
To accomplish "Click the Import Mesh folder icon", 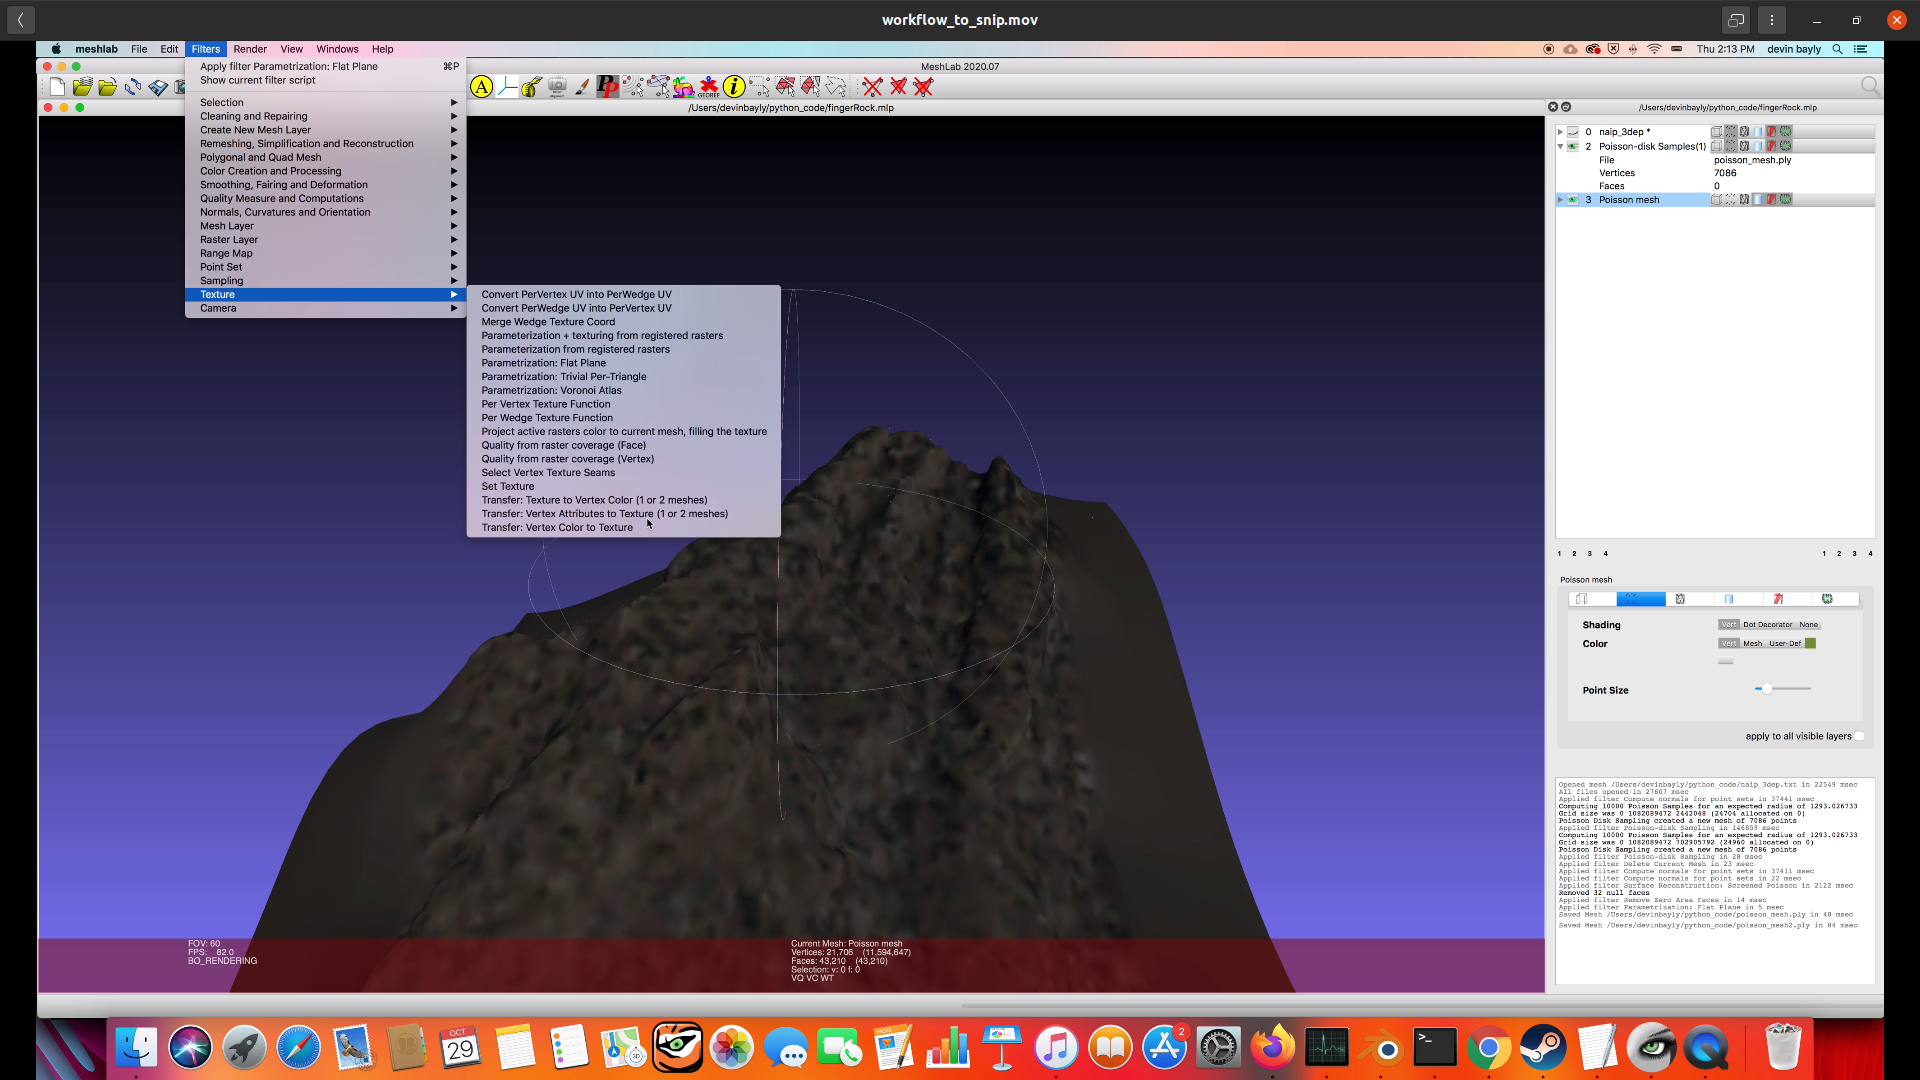I will click(x=107, y=87).
